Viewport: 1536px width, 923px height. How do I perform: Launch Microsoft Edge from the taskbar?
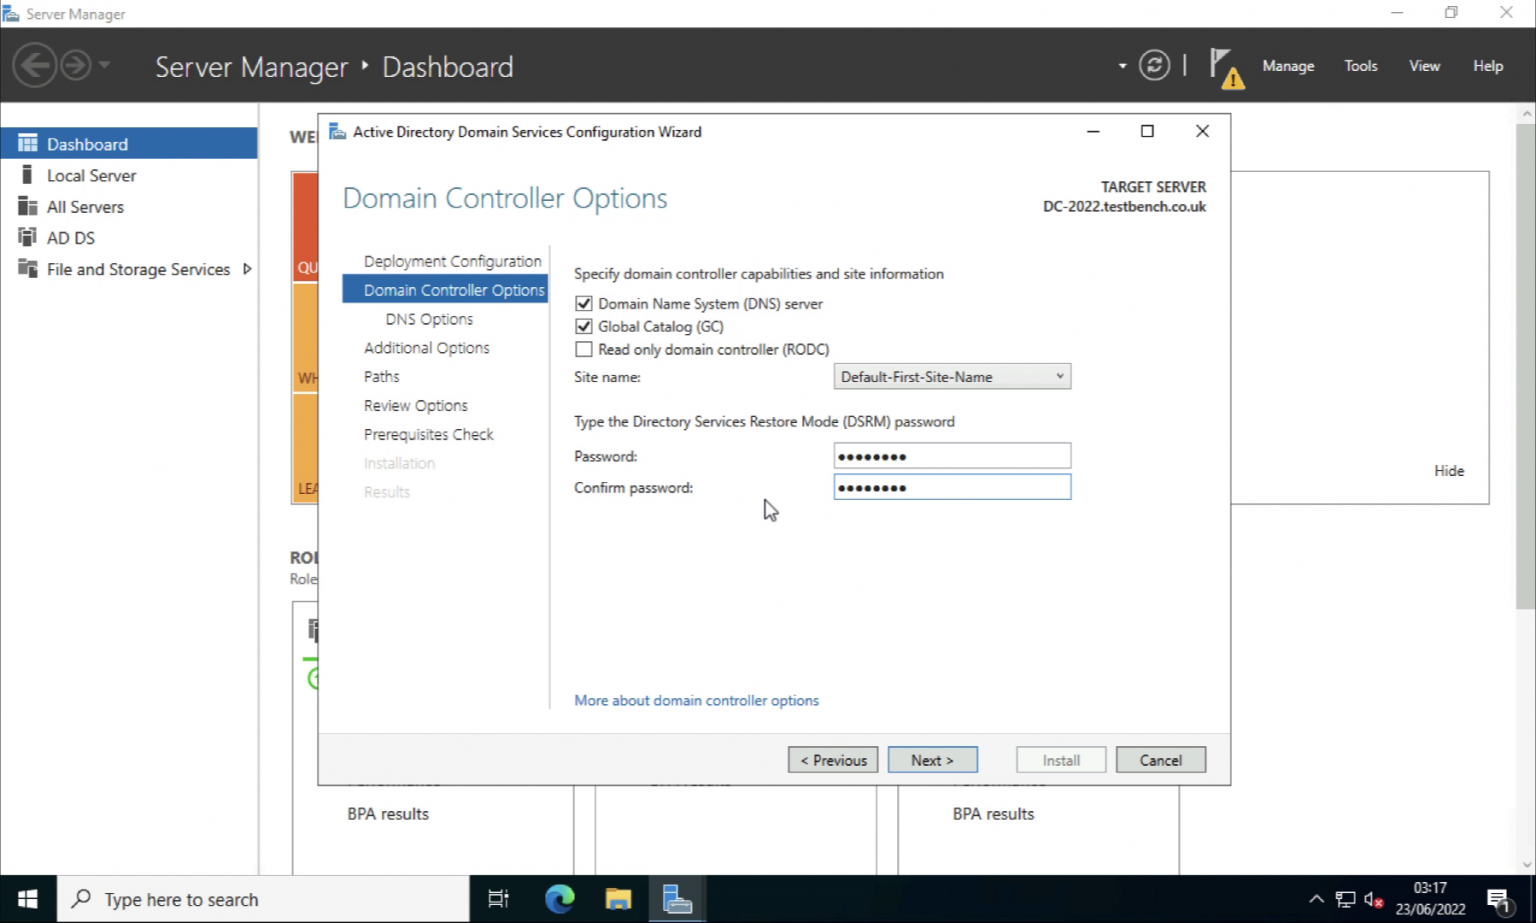[559, 899]
